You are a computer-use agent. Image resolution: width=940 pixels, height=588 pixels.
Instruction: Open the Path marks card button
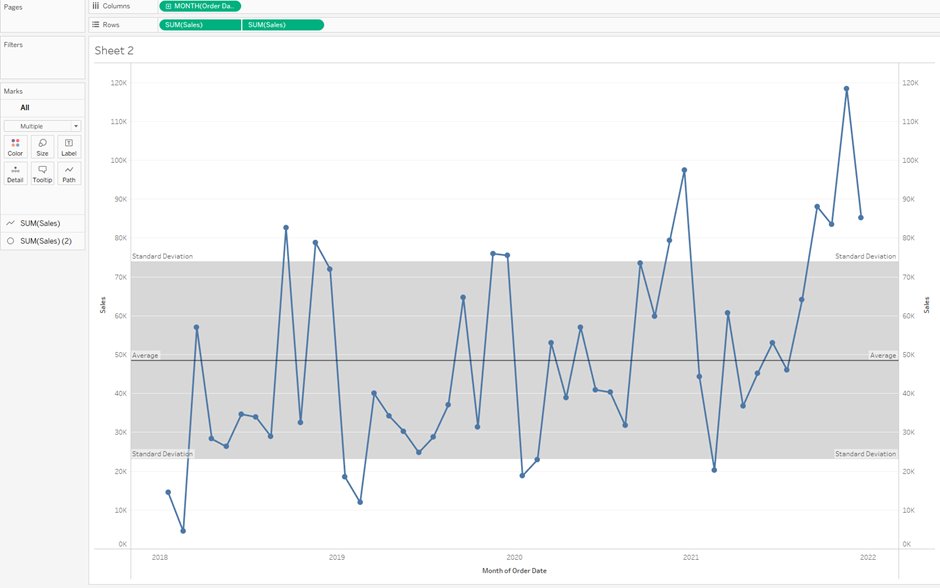click(x=69, y=173)
